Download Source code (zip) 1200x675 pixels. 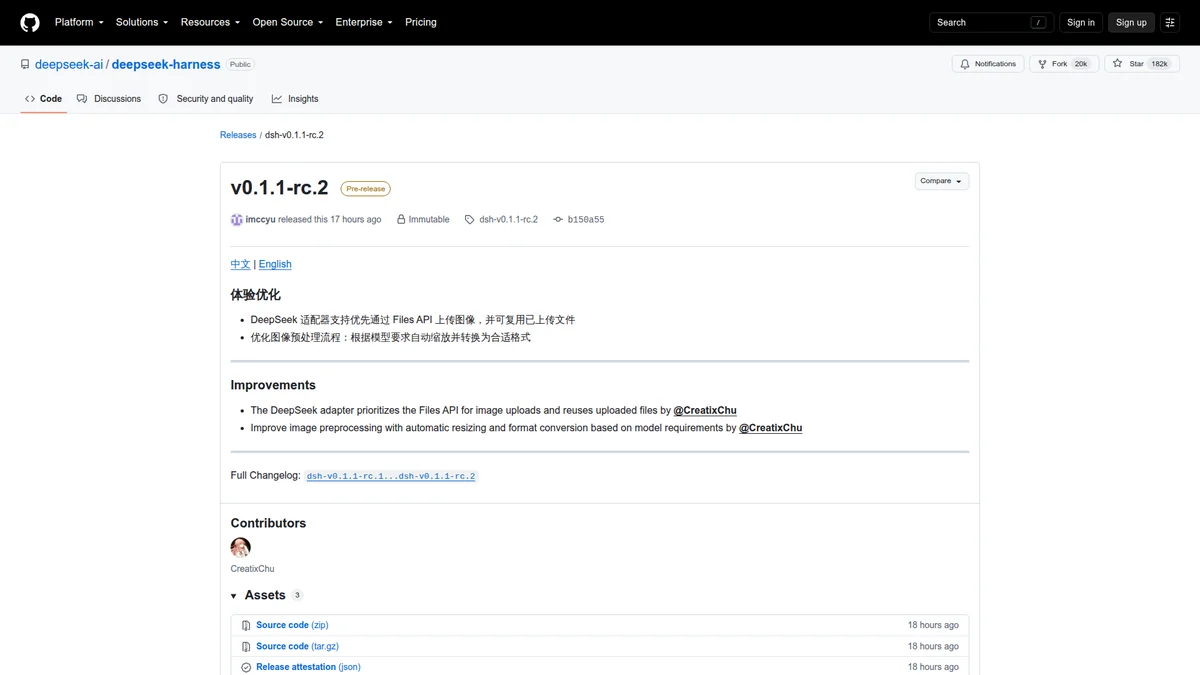[292, 625]
